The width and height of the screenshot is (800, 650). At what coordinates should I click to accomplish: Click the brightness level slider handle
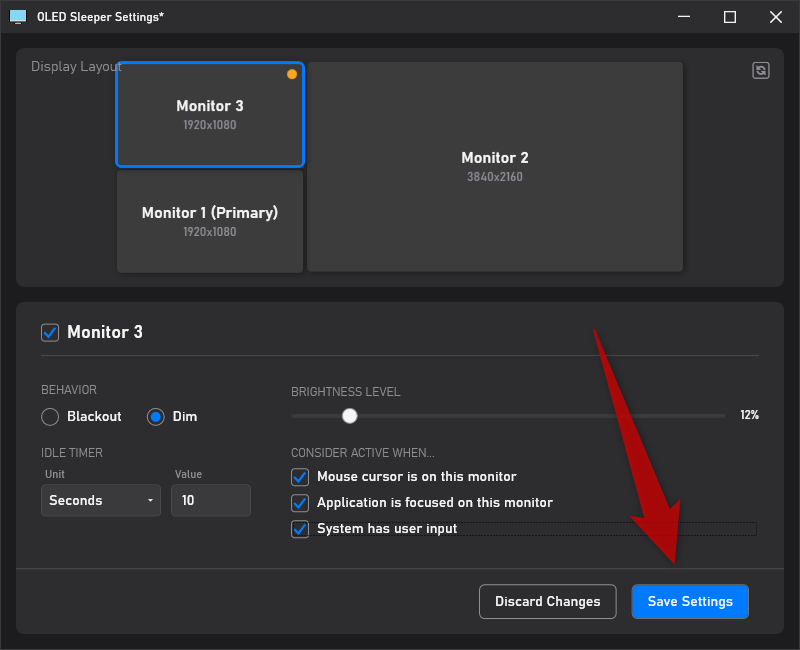[349, 415]
